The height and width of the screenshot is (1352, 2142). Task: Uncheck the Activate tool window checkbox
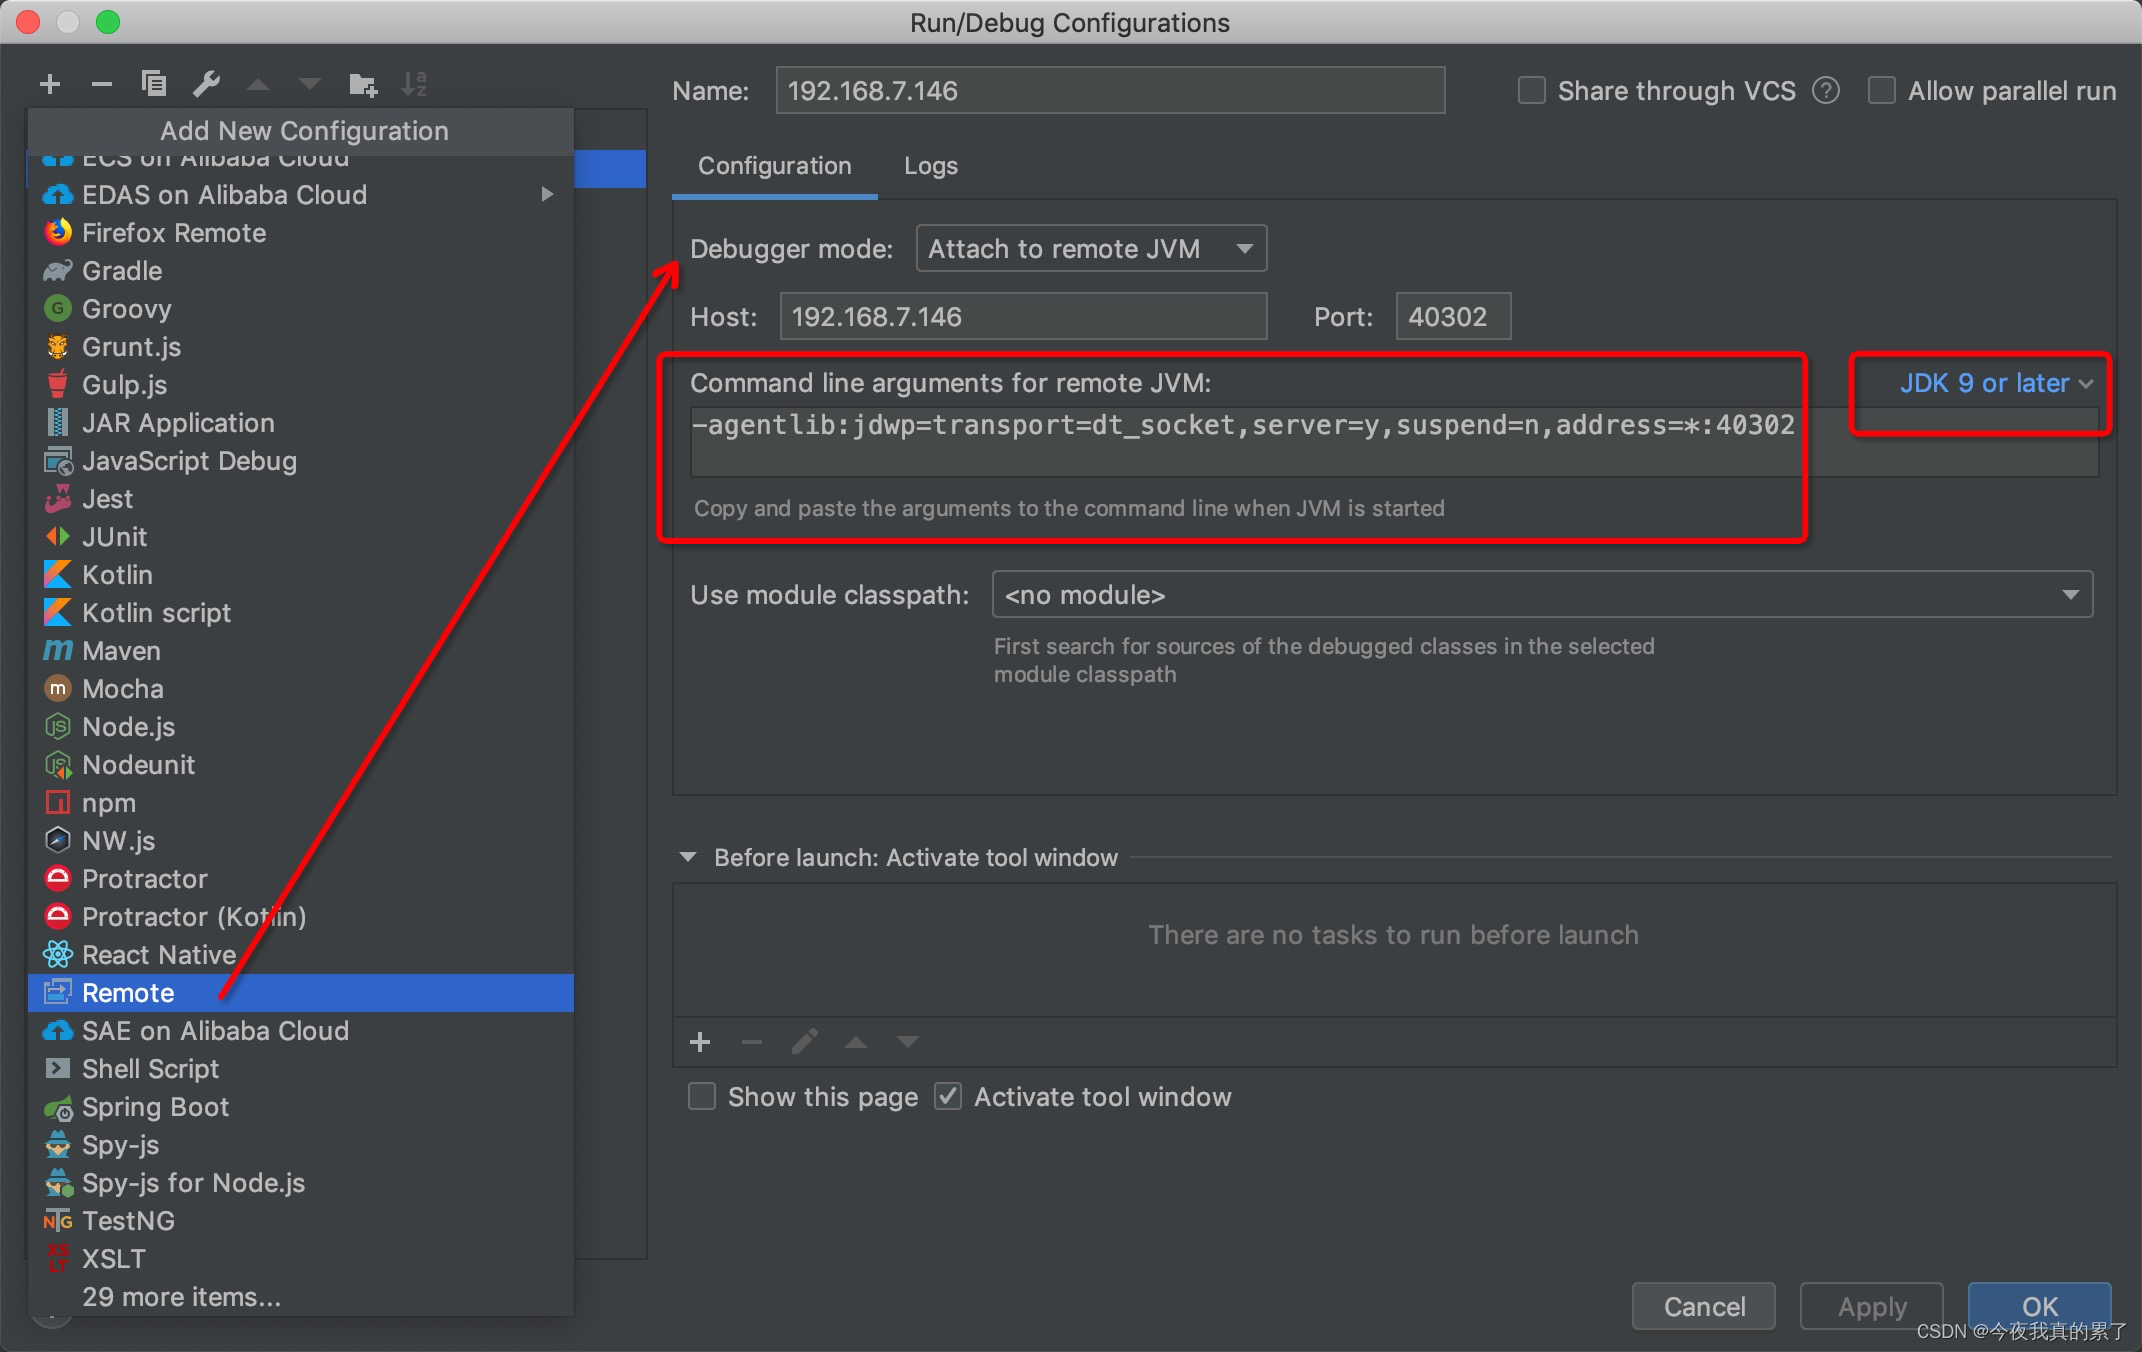[x=947, y=1097]
